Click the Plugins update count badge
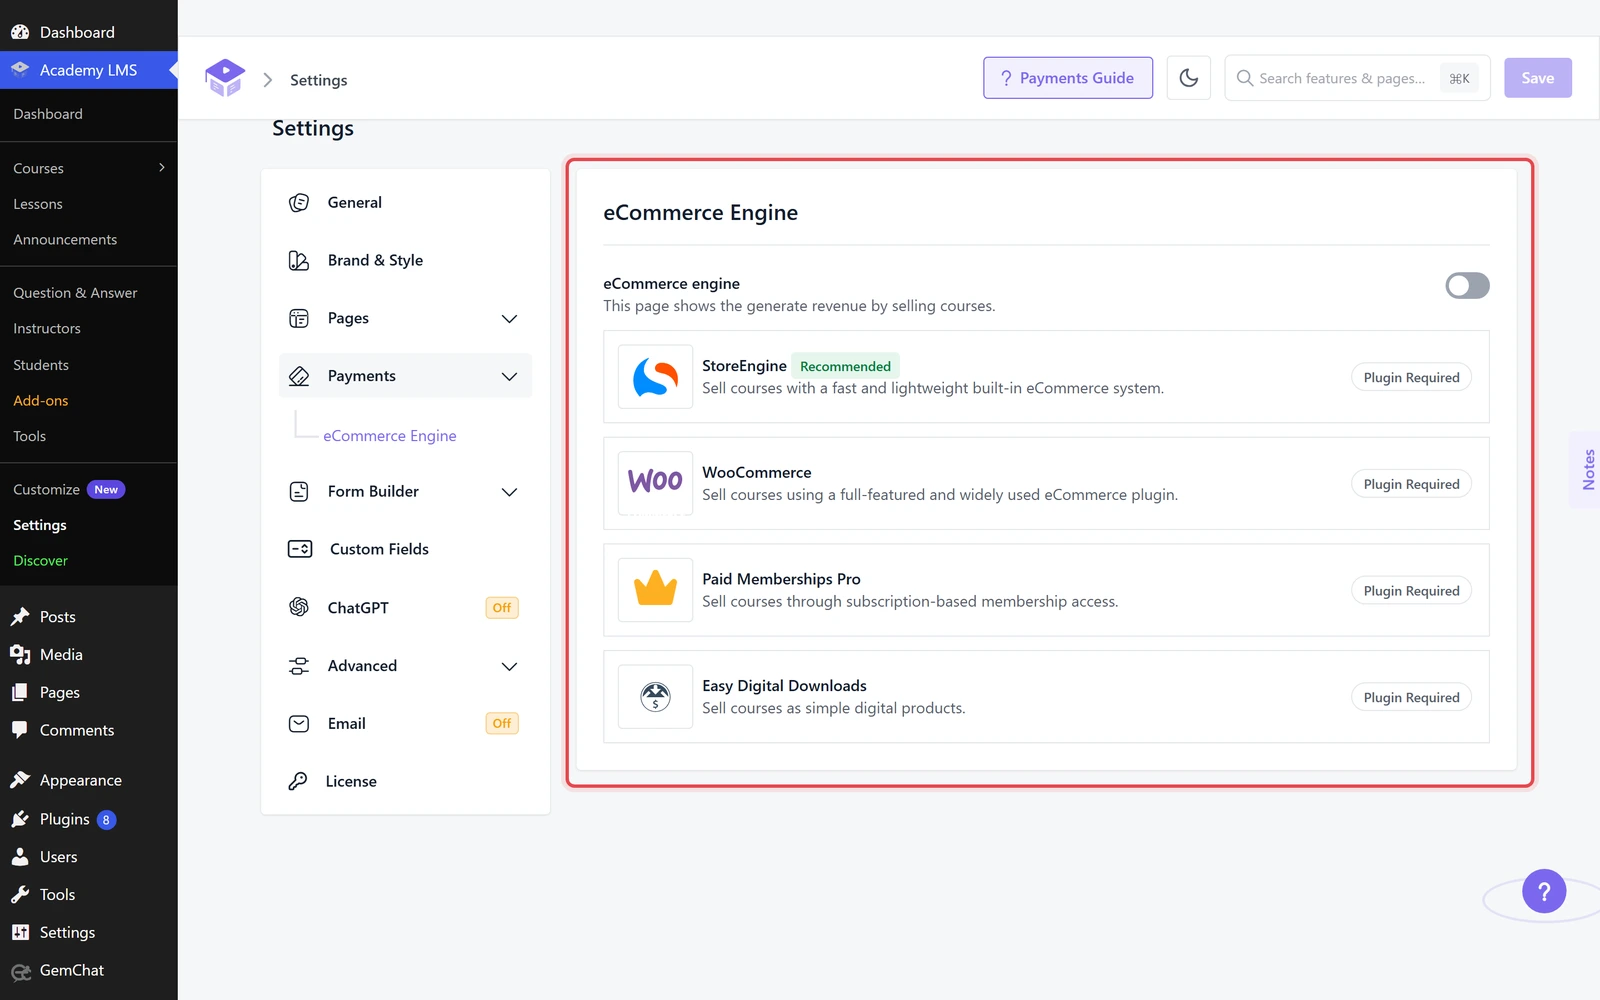Viewport: 1600px width, 1000px height. pyautogui.click(x=106, y=820)
